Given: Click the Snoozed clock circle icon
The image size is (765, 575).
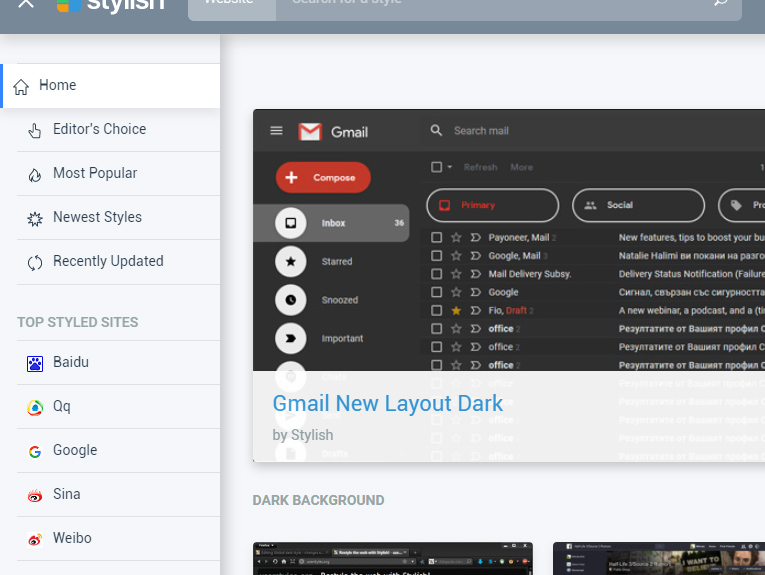Looking at the screenshot, I should pos(291,300).
